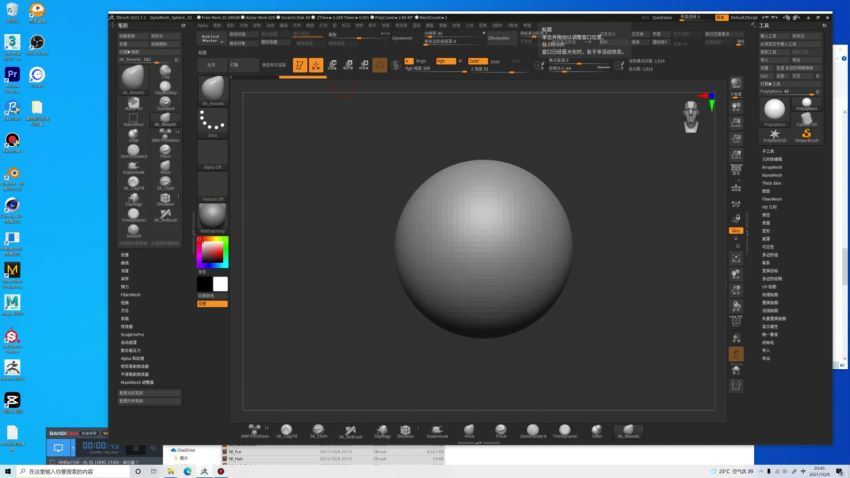The image size is (850, 478).
Task: Open the Alpha menu
Action: point(203,25)
